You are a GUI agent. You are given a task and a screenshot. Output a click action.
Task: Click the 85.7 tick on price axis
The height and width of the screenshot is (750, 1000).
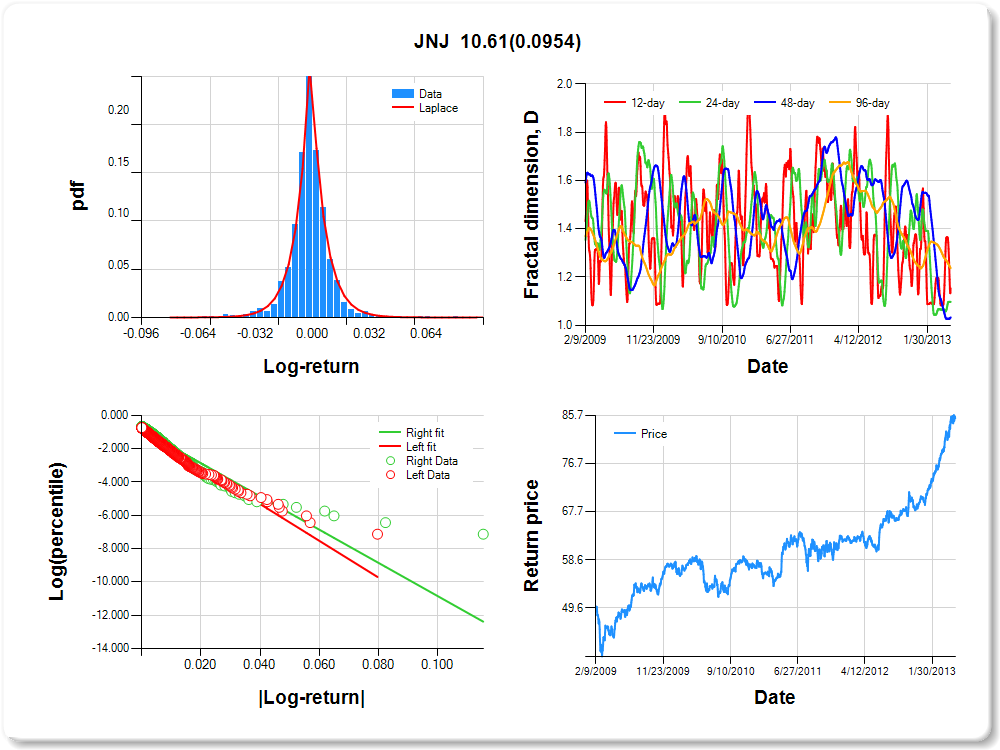[x=573, y=415]
